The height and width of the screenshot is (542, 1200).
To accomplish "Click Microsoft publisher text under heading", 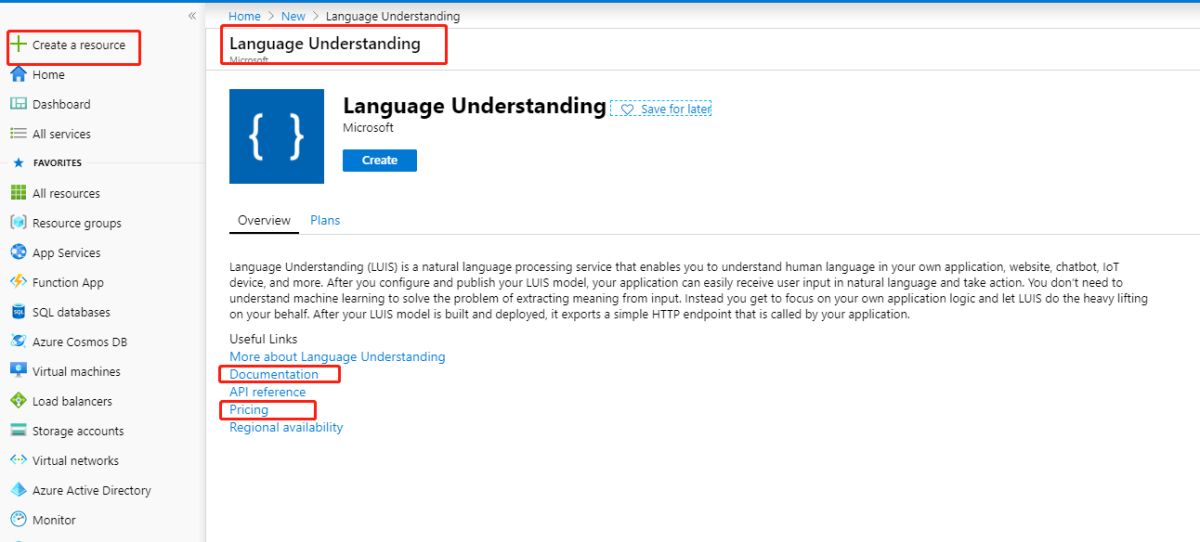I will [368, 128].
